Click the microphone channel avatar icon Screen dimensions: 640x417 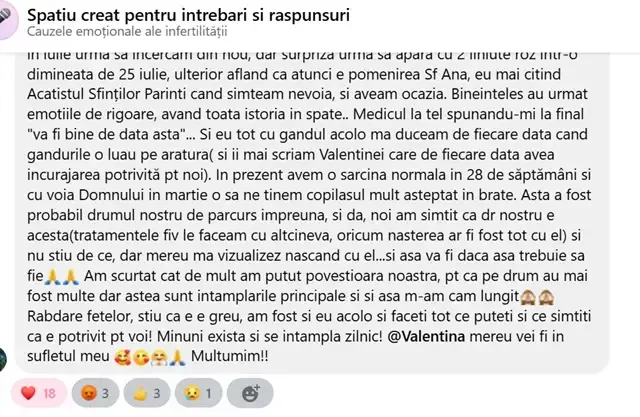click(x=7, y=20)
